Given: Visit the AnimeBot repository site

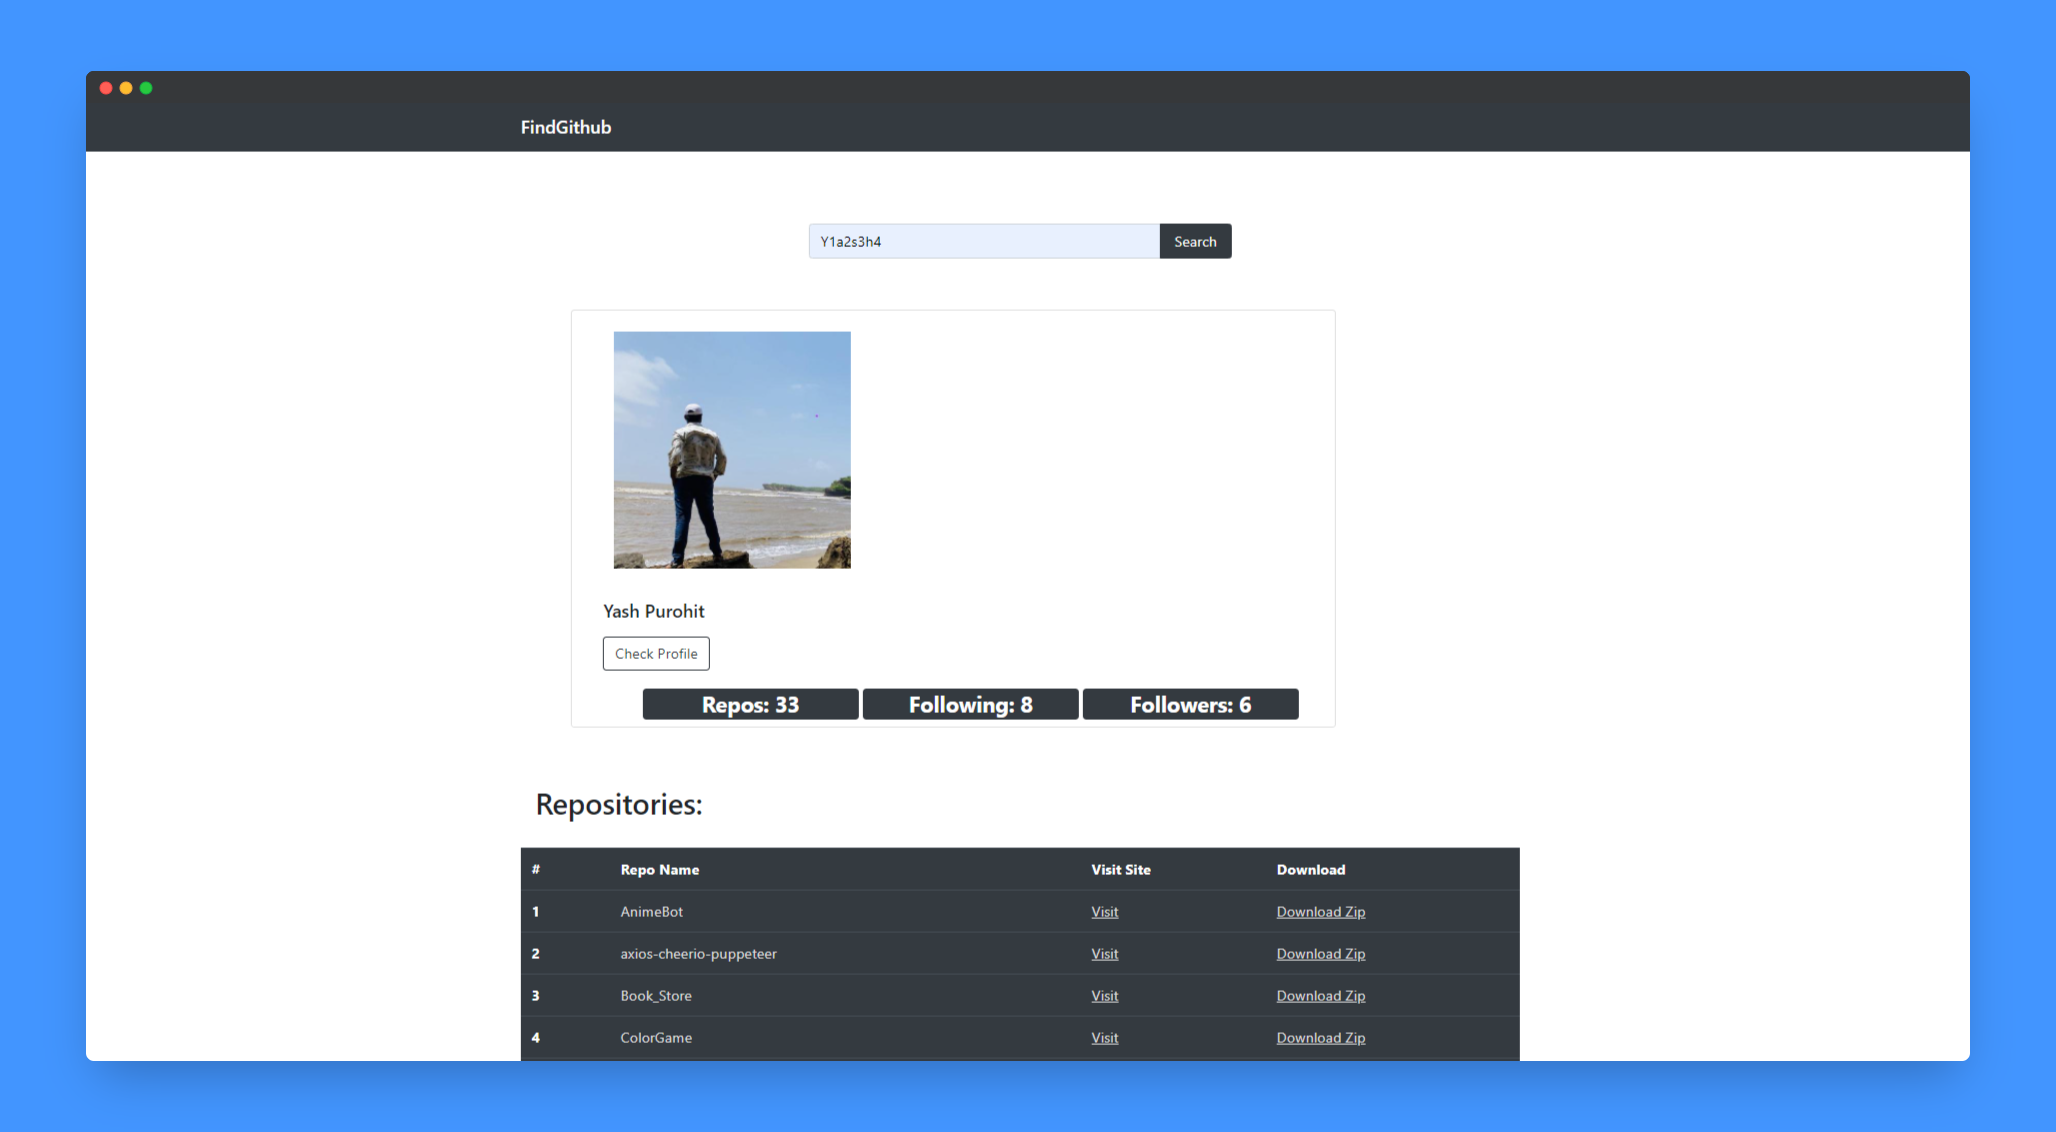Looking at the screenshot, I should (x=1104, y=912).
